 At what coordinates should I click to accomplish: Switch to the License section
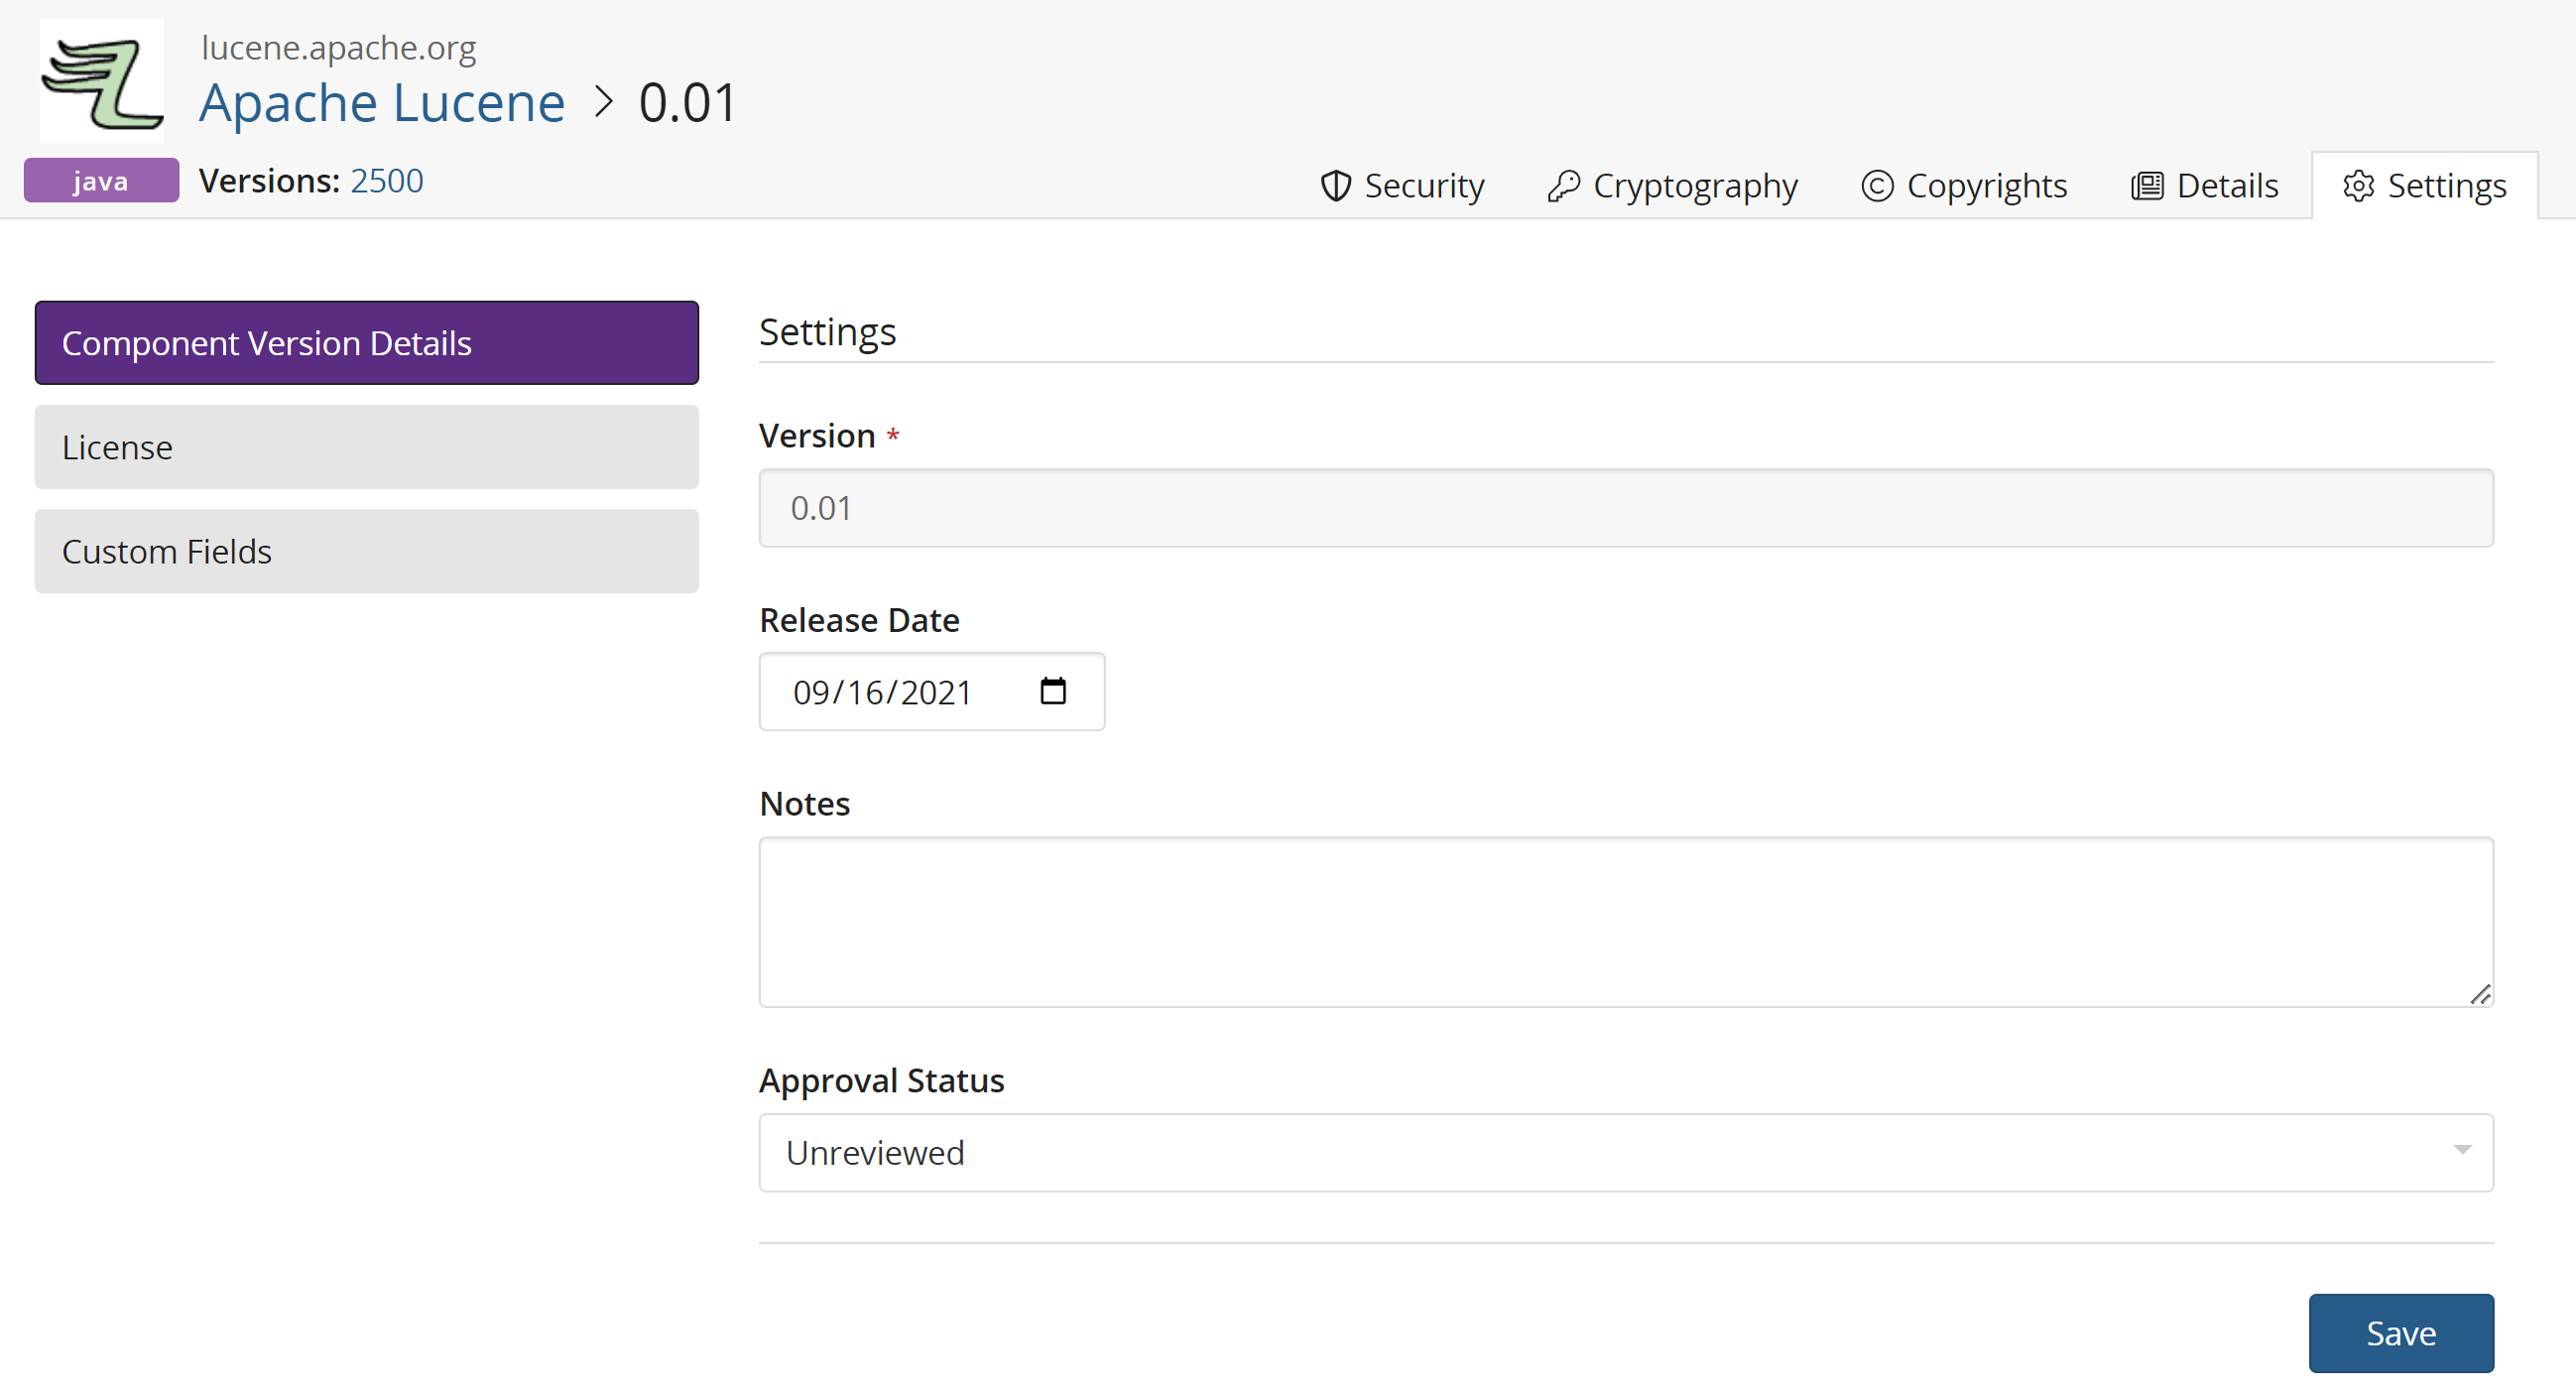point(366,447)
